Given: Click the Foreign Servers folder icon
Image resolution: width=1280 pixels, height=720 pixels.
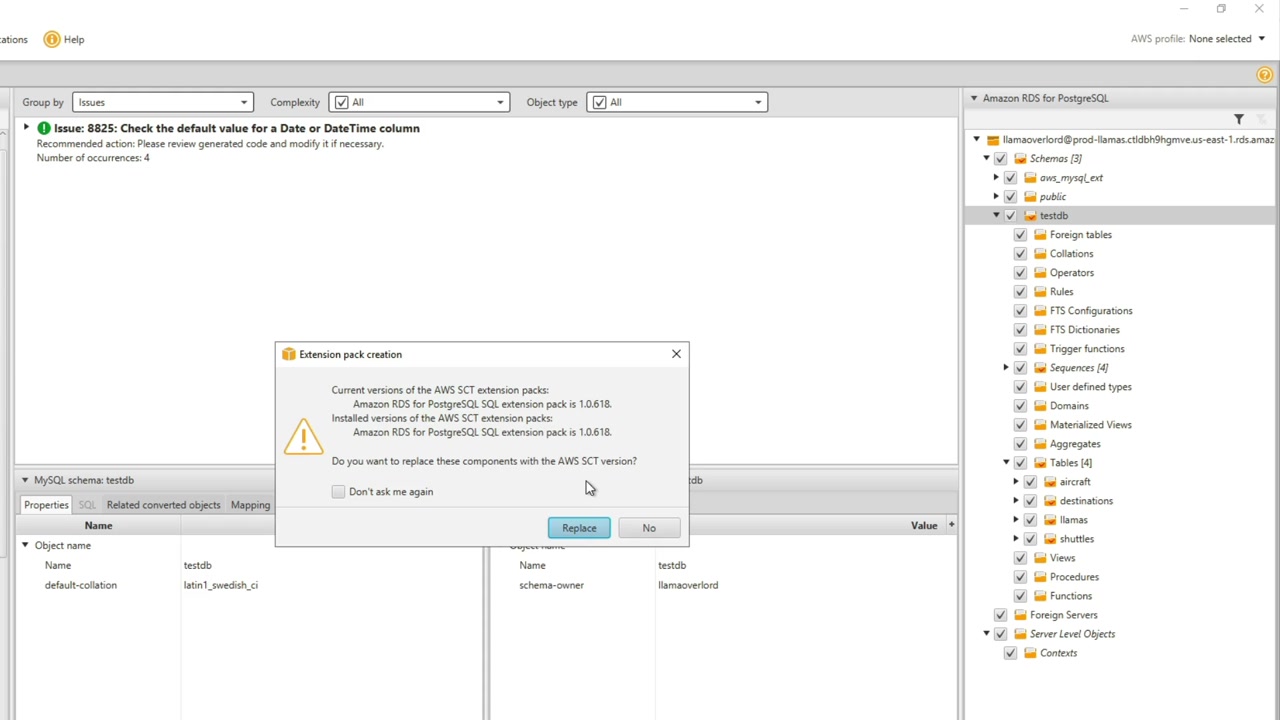Looking at the screenshot, I should point(1020,615).
